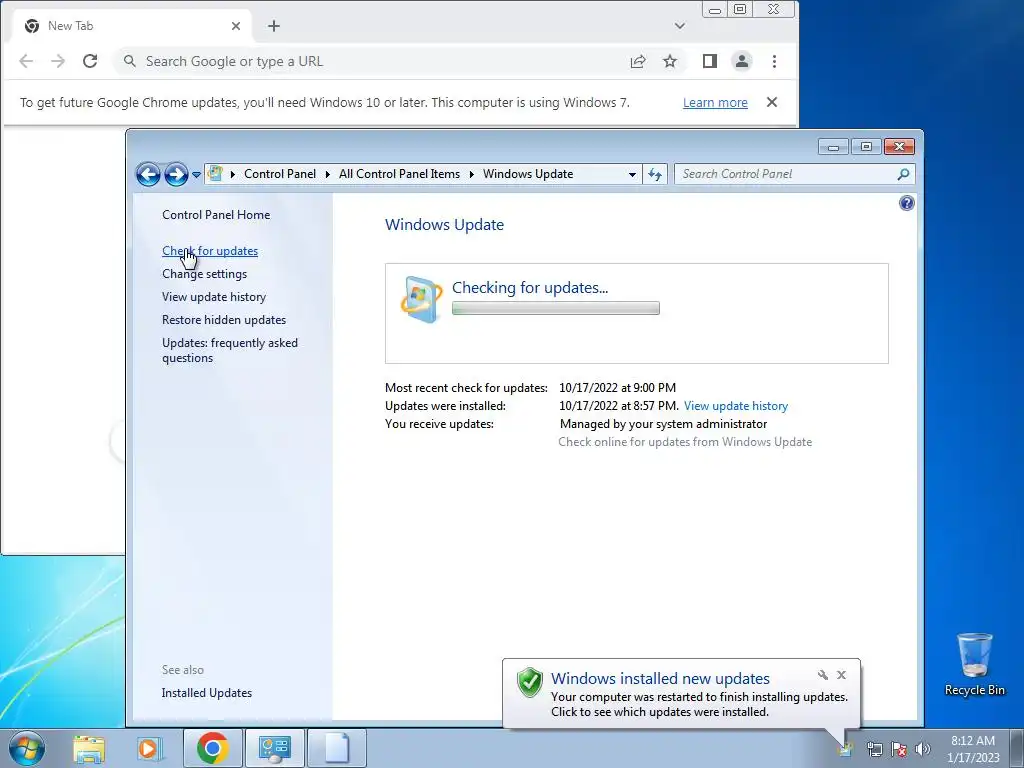Open View update history in the sidebar
The width and height of the screenshot is (1024, 768).
pyautogui.click(x=214, y=296)
